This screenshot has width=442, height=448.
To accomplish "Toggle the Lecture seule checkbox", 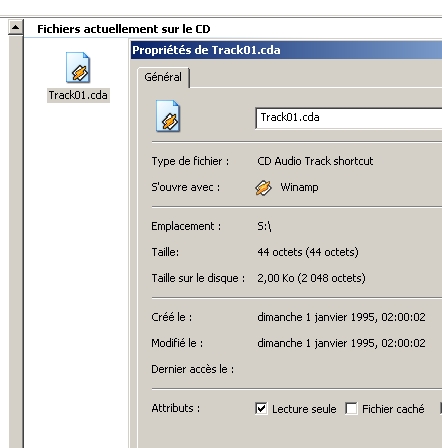I will click(261, 408).
